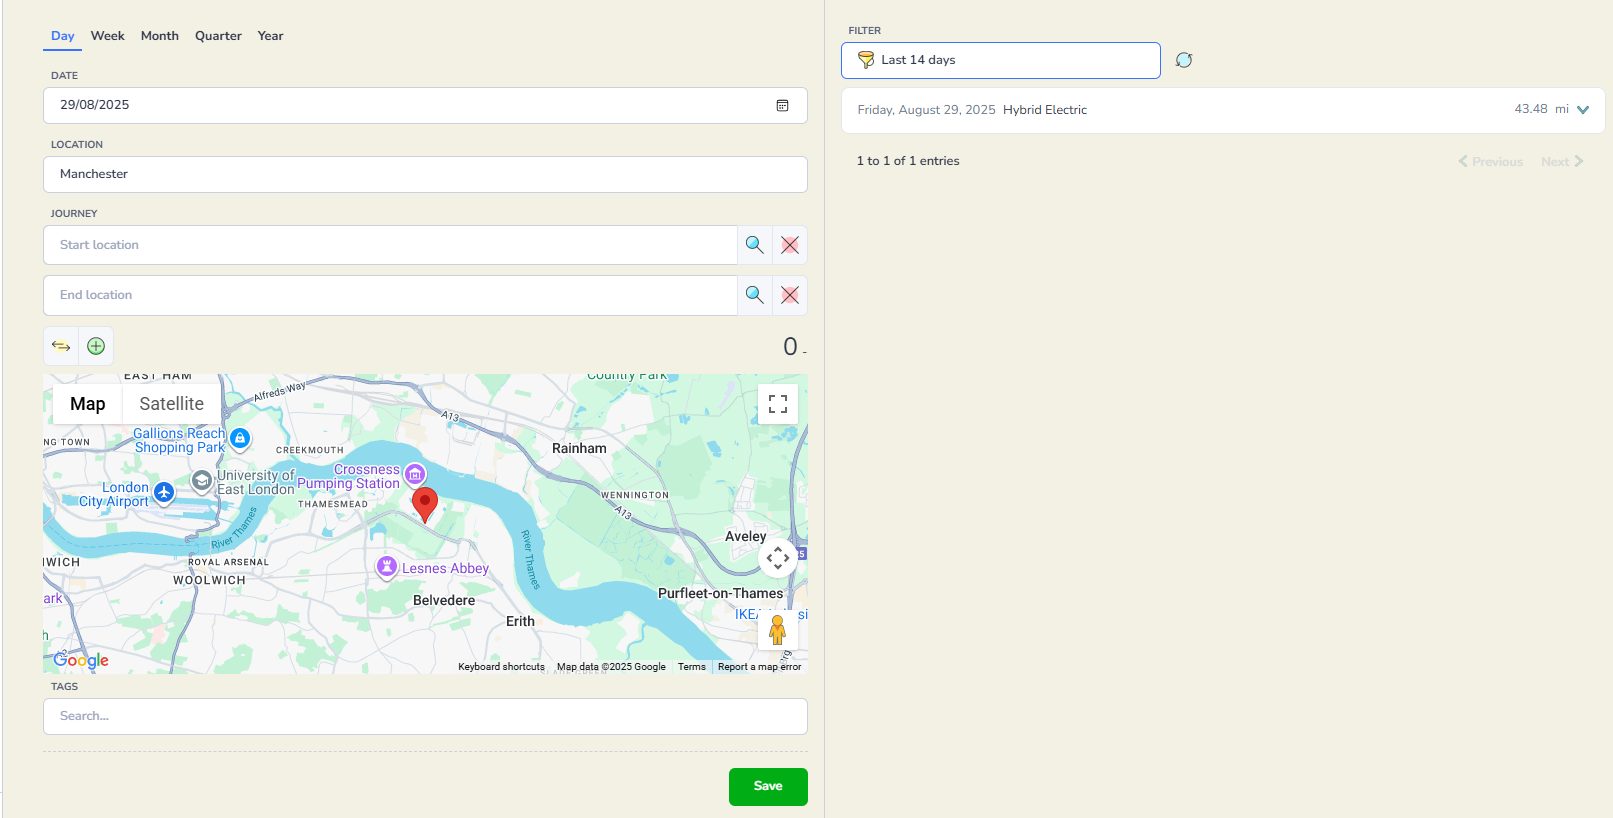Switch to the Year tab

click(x=270, y=36)
